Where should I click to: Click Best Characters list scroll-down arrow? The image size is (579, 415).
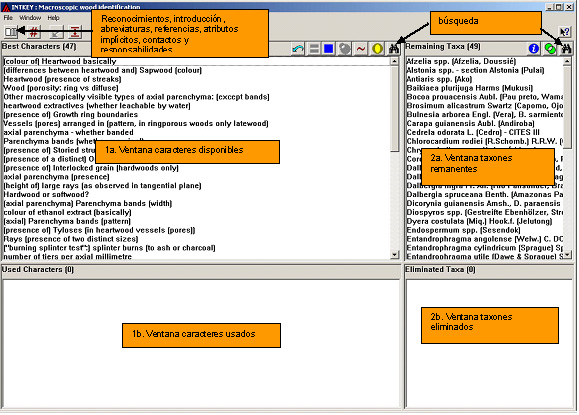(394, 254)
